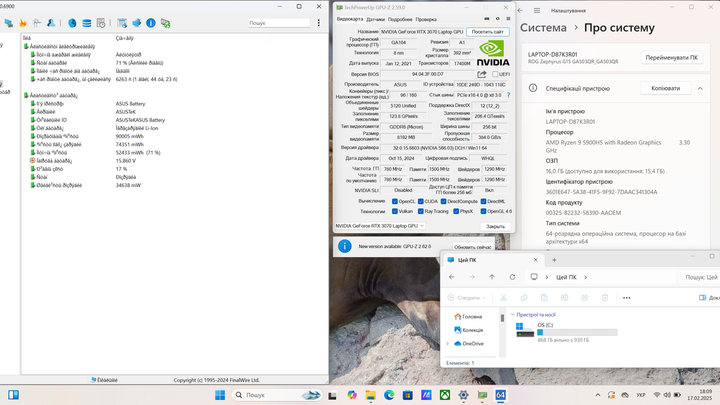Open Copilot from taskbar

coord(352,394)
